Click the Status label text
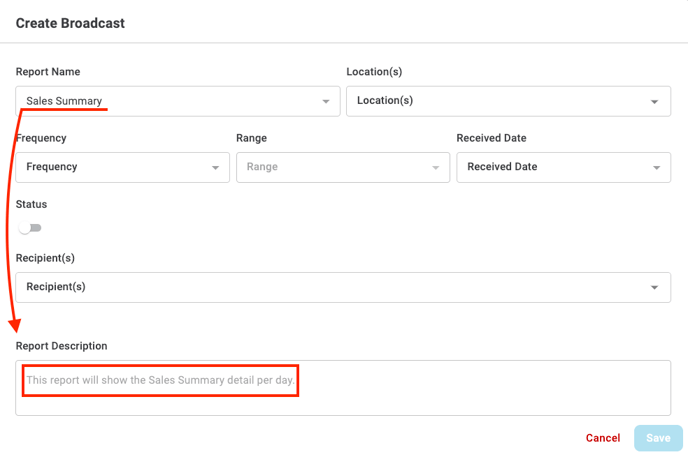688x457 pixels. [31, 204]
